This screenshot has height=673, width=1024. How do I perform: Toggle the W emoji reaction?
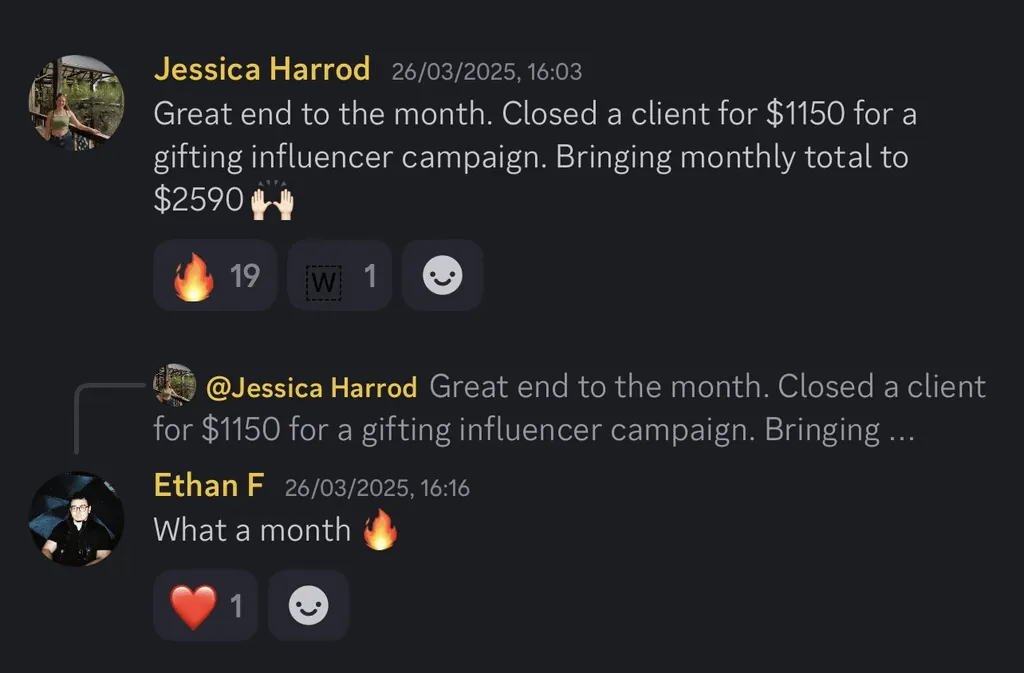[340, 275]
